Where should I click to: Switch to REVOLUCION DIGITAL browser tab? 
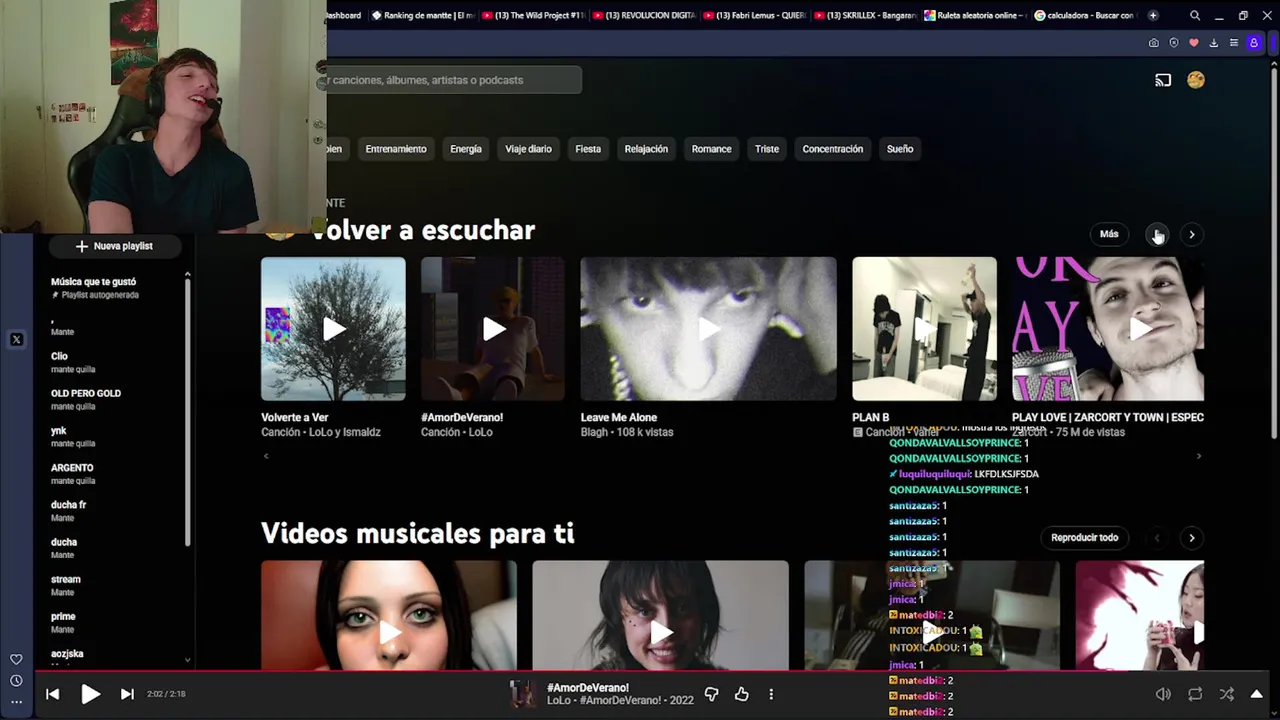click(x=643, y=15)
